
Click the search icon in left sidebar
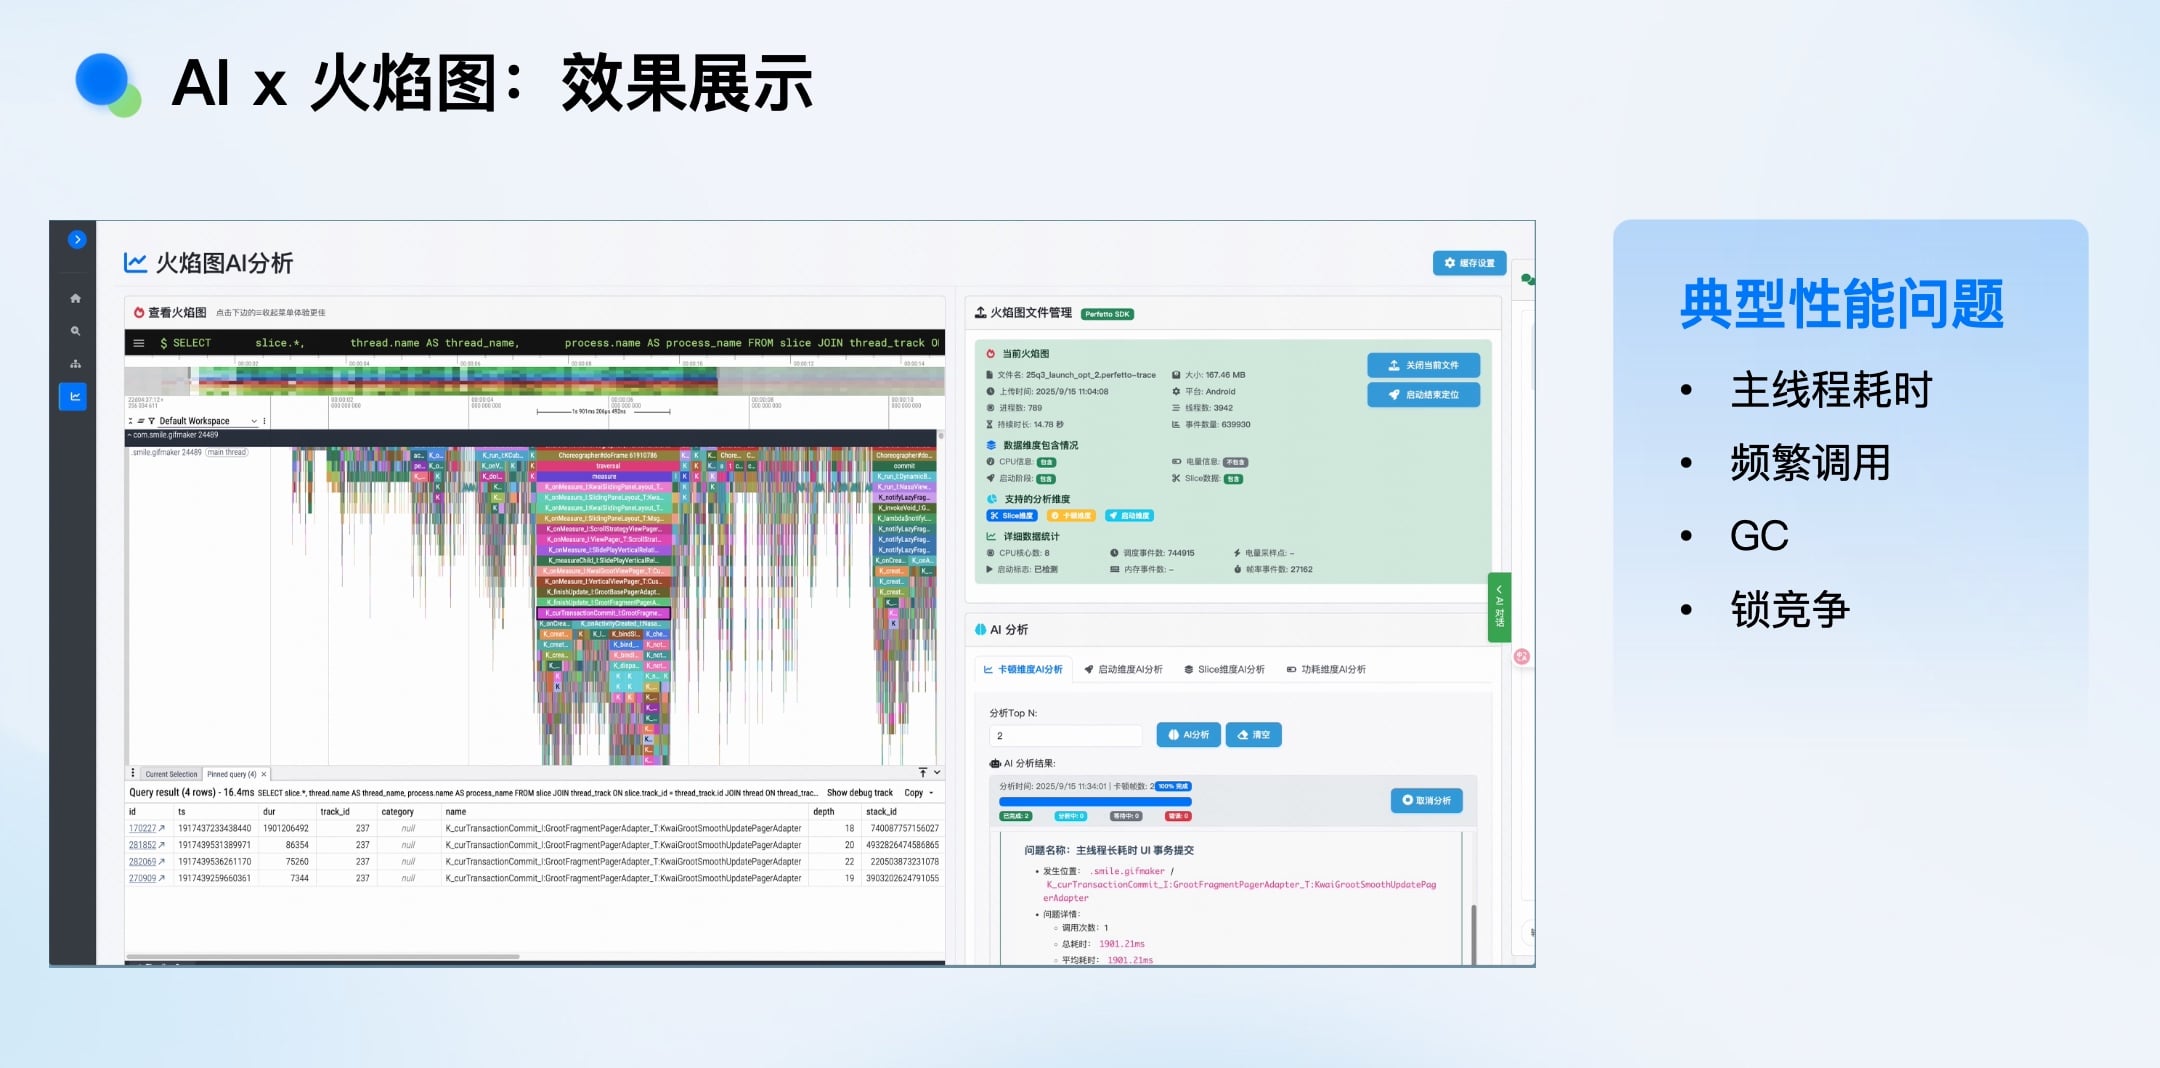pyautogui.click(x=75, y=331)
